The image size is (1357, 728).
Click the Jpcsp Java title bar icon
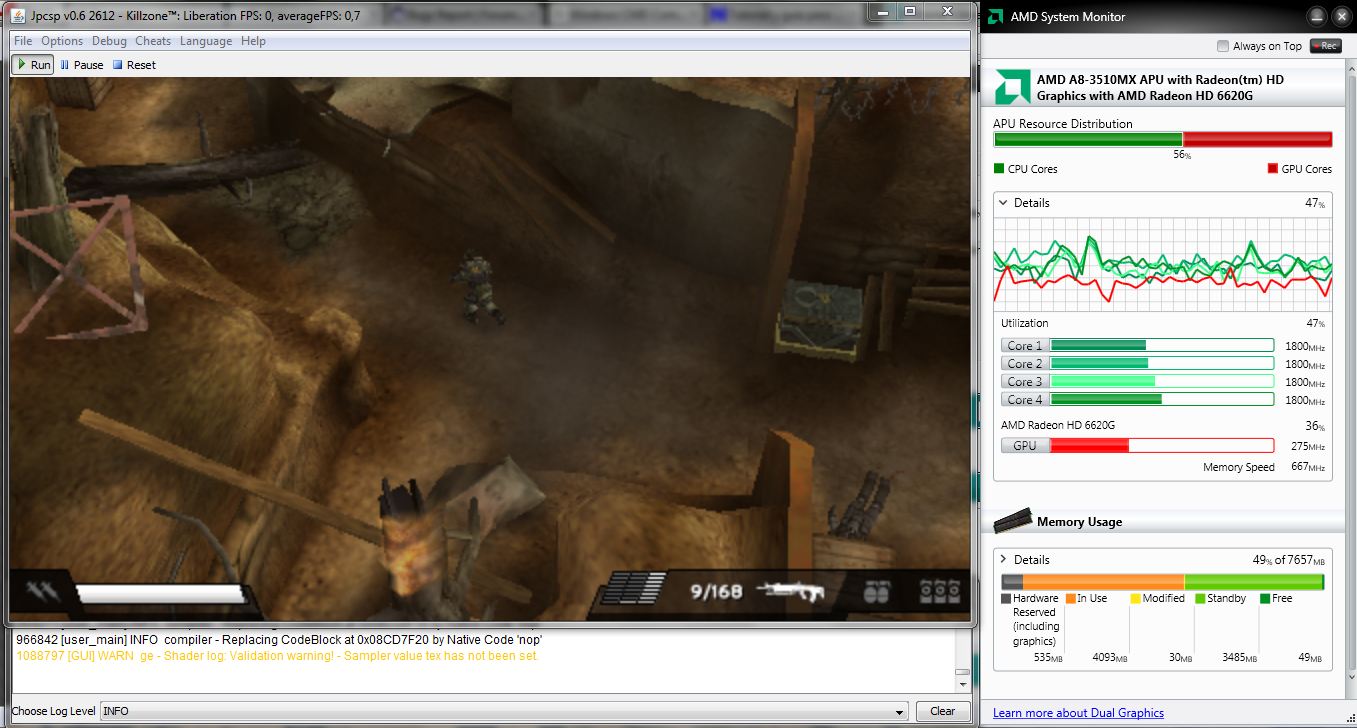(x=18, y=16)
